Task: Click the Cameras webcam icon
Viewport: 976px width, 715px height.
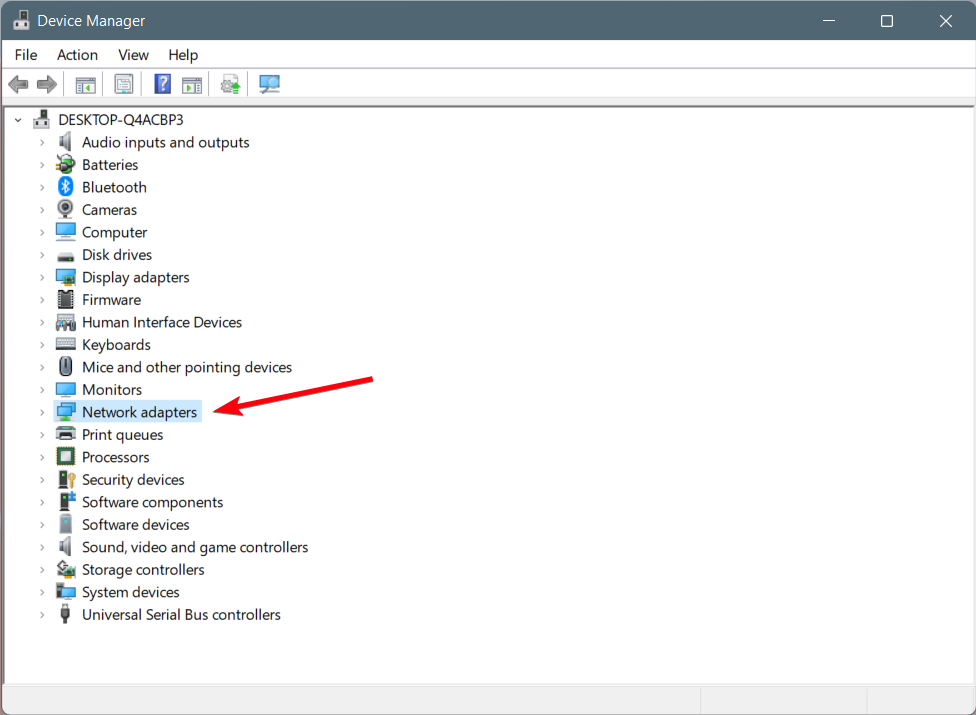Action: tap(65, 209)
